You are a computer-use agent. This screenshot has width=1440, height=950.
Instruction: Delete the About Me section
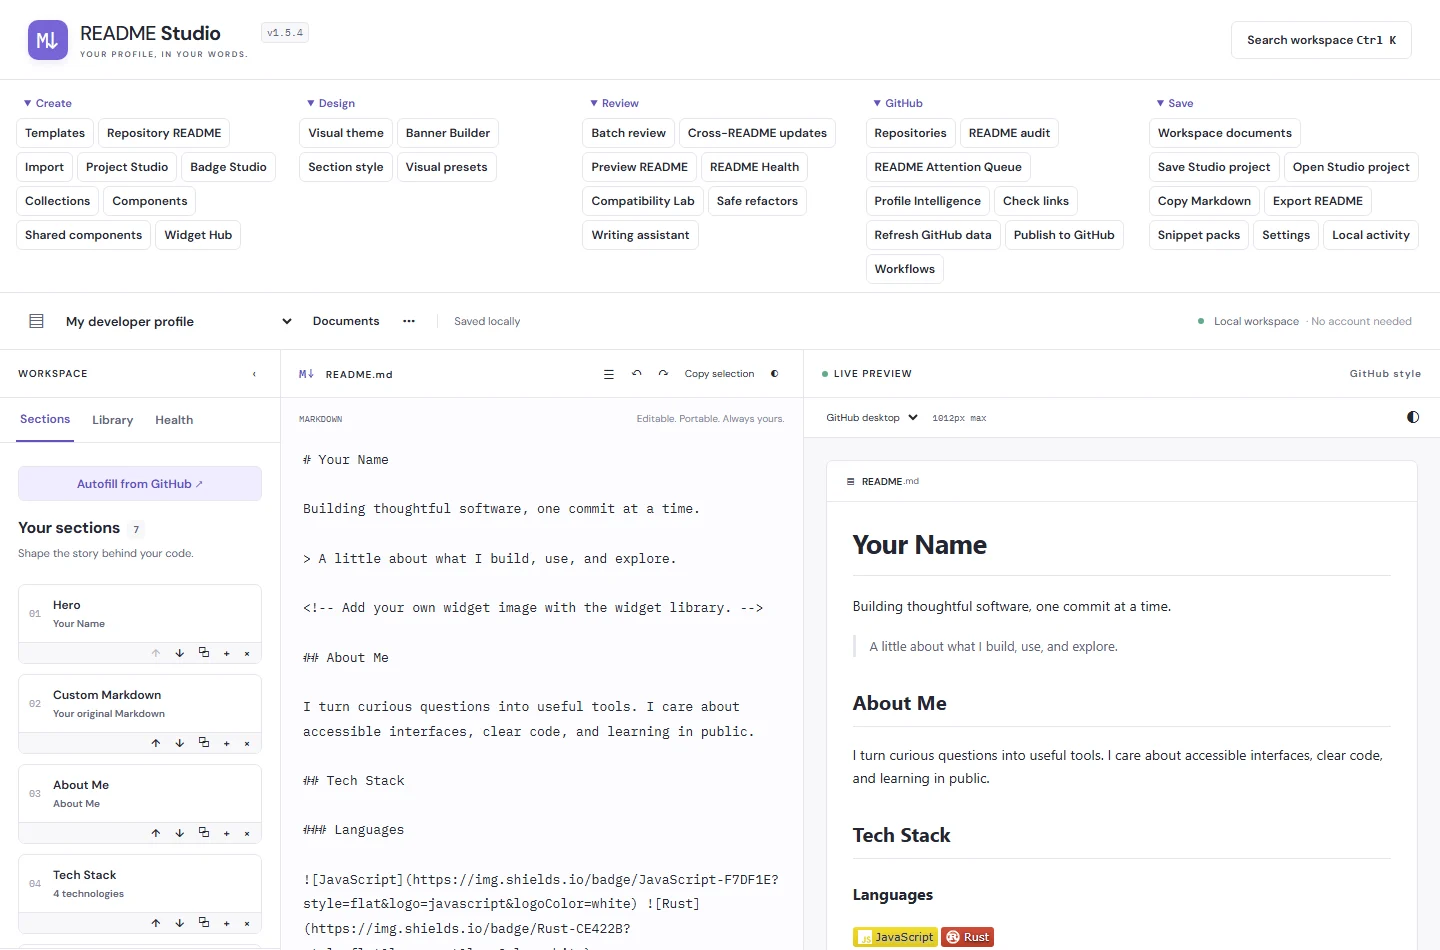pos(247,833)
